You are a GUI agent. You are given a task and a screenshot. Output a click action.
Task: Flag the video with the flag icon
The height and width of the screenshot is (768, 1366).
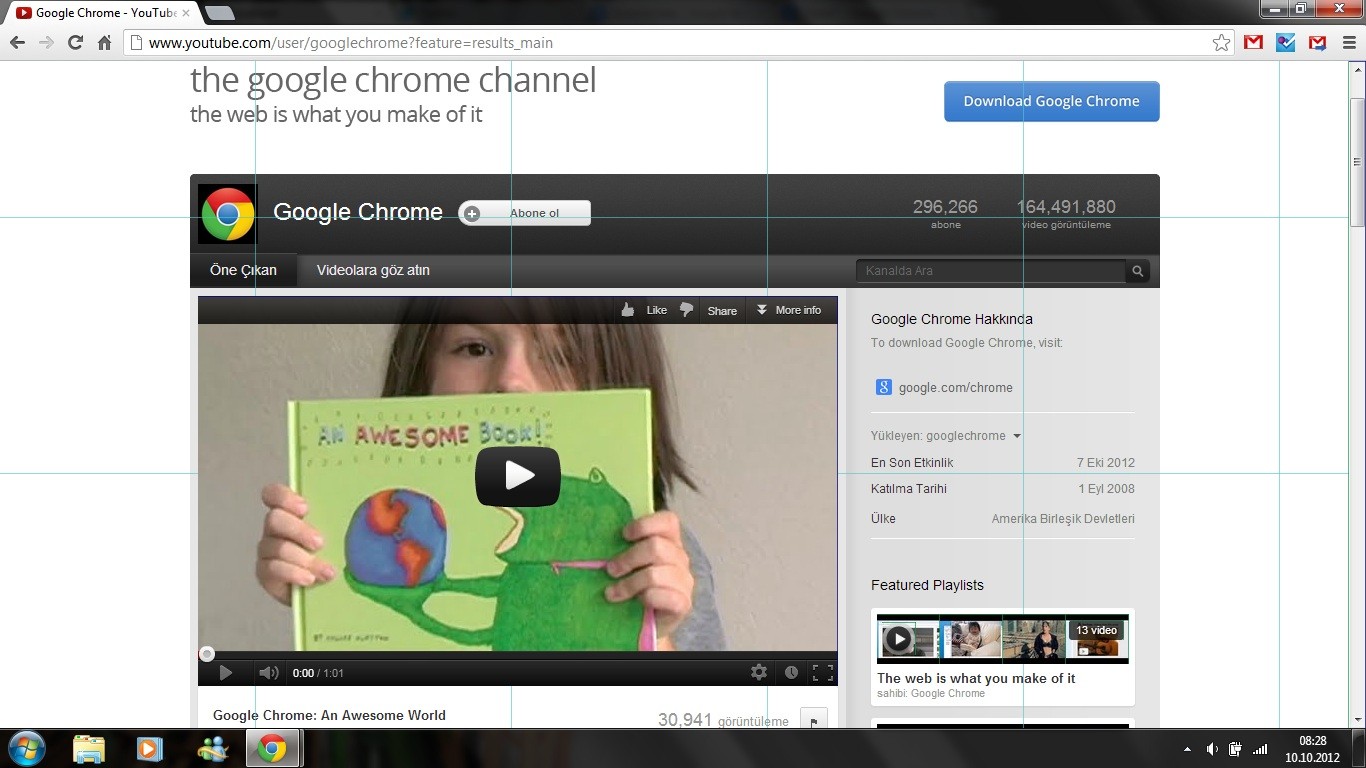click(x=814, y=720)
